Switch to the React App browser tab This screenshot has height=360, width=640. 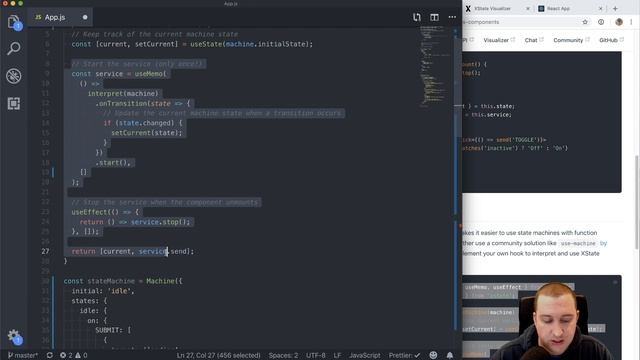pos(558,8)
